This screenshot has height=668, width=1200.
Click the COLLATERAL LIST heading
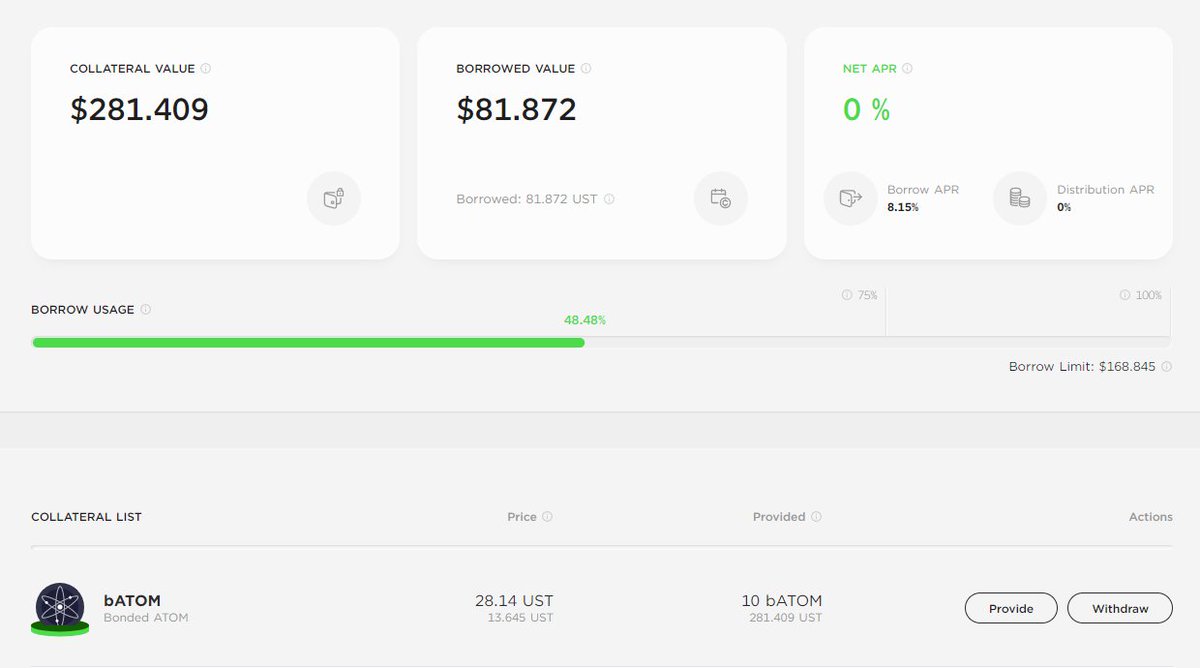(x=87, y=517)
